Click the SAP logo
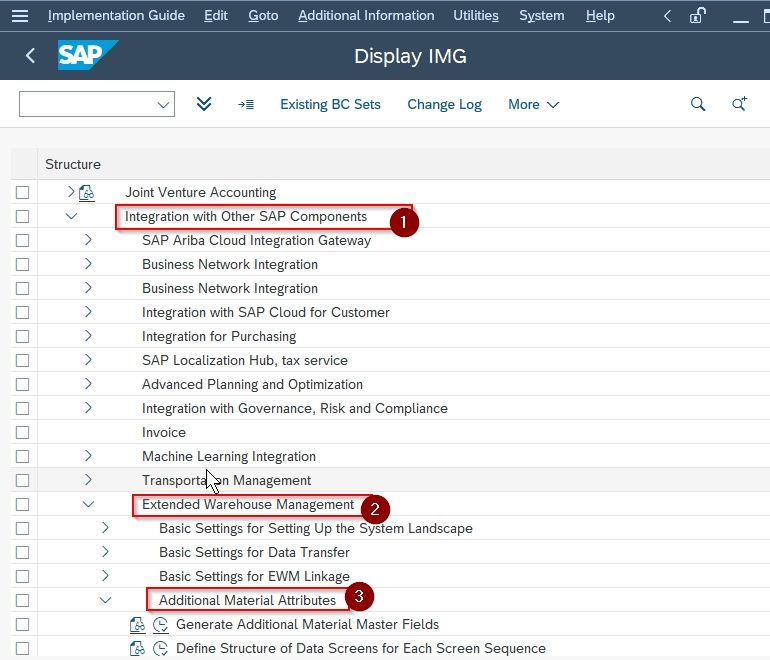770x660 pixels. click(87, 55)
